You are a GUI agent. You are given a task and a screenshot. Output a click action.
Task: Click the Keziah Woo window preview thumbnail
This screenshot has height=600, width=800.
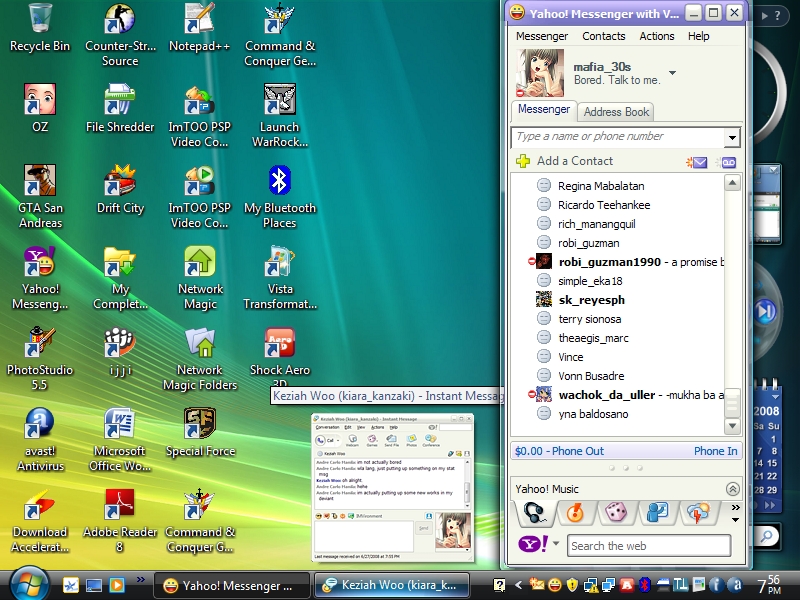pos(392,488)
